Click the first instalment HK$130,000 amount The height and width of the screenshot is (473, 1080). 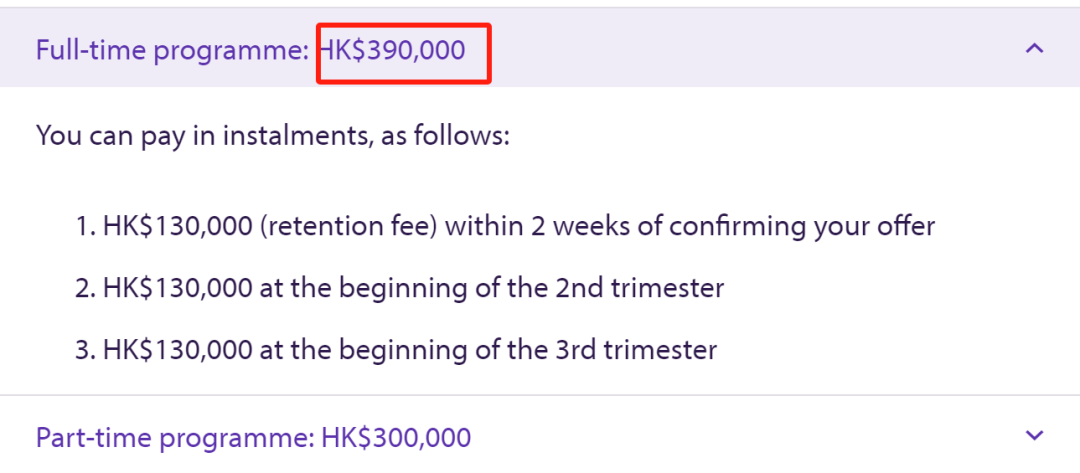coord(177,226)
